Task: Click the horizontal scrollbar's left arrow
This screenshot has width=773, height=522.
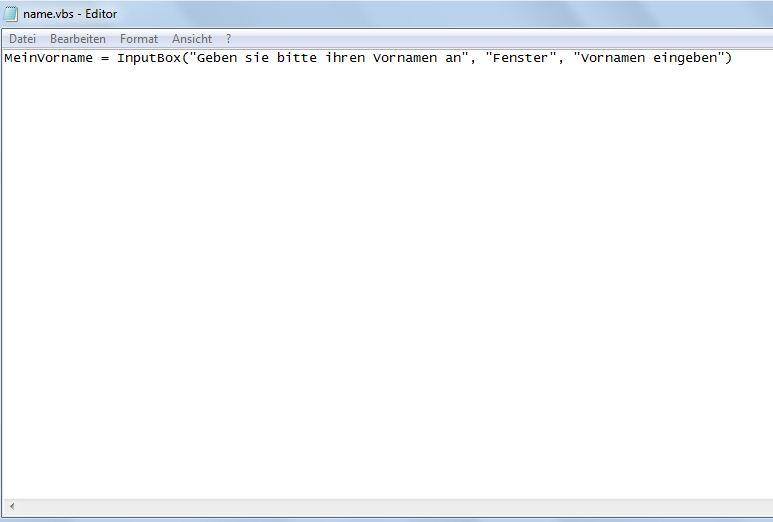Action: [11, 507]
